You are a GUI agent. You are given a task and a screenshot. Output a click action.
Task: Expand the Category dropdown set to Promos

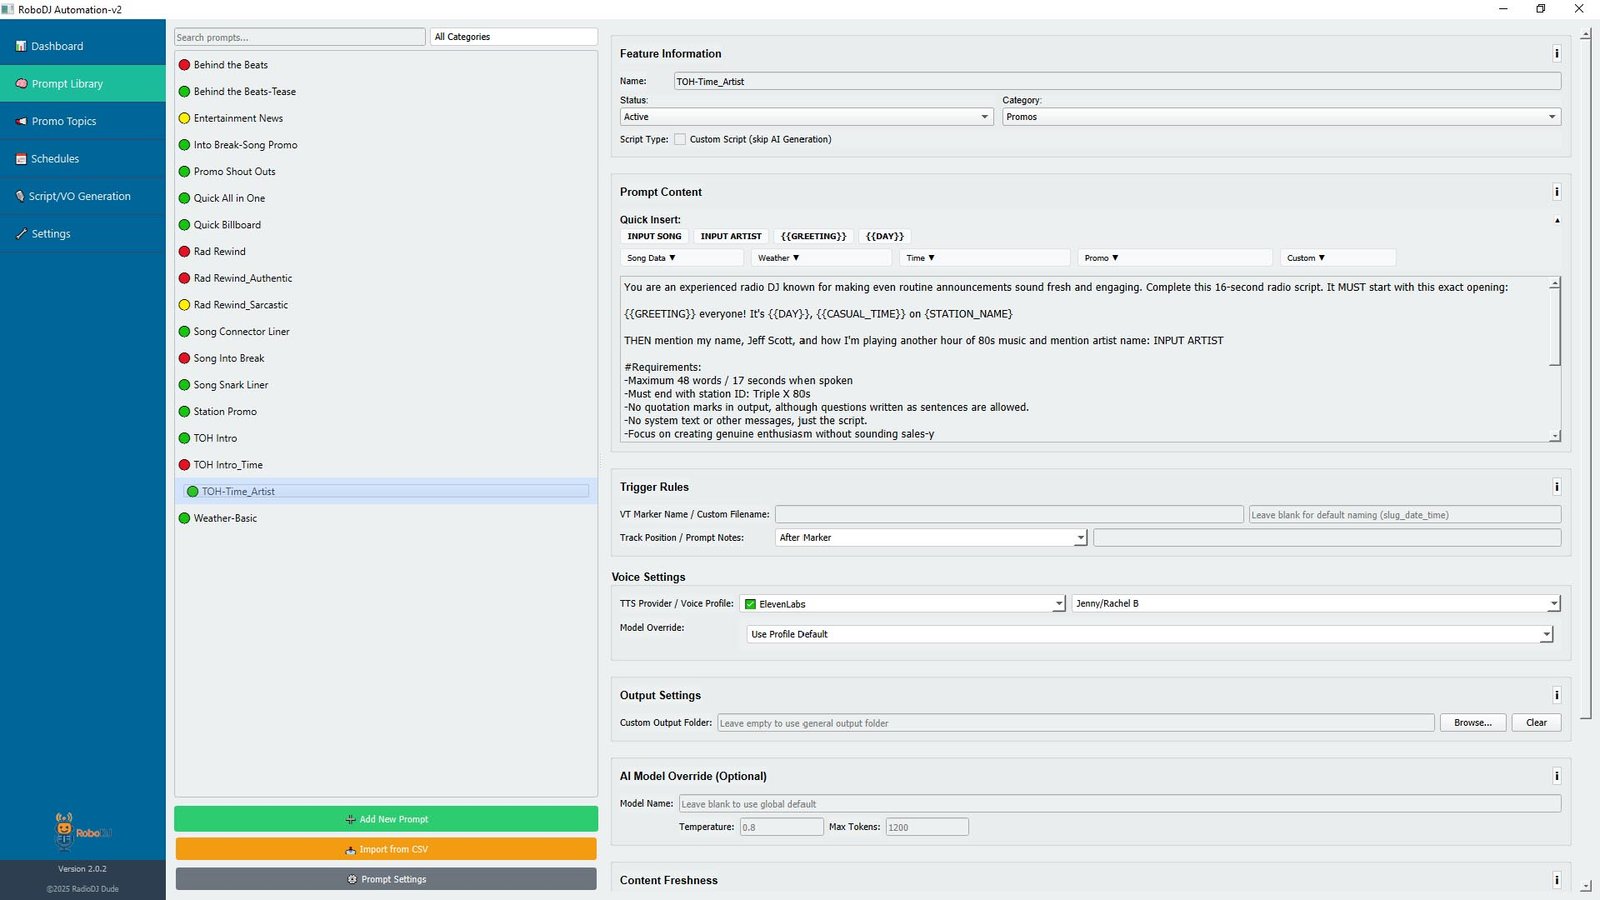(x=1280, y=117)
